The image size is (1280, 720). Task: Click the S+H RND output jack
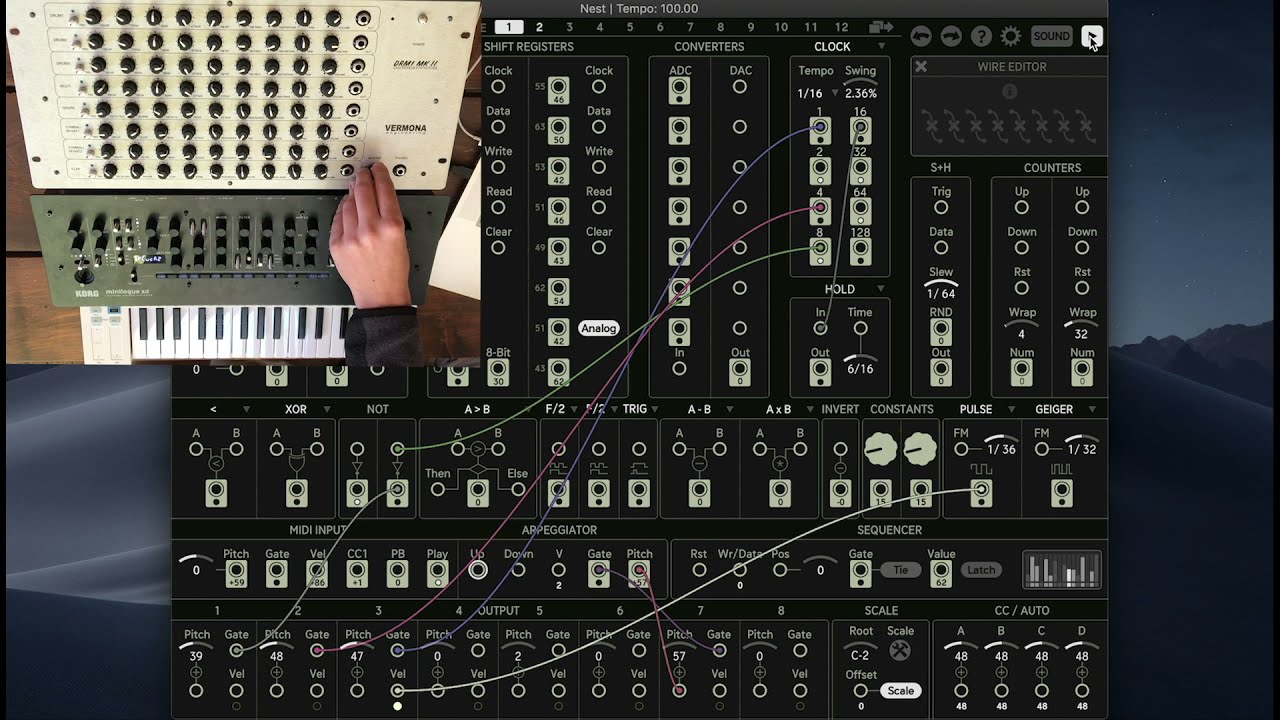(941, 332)
